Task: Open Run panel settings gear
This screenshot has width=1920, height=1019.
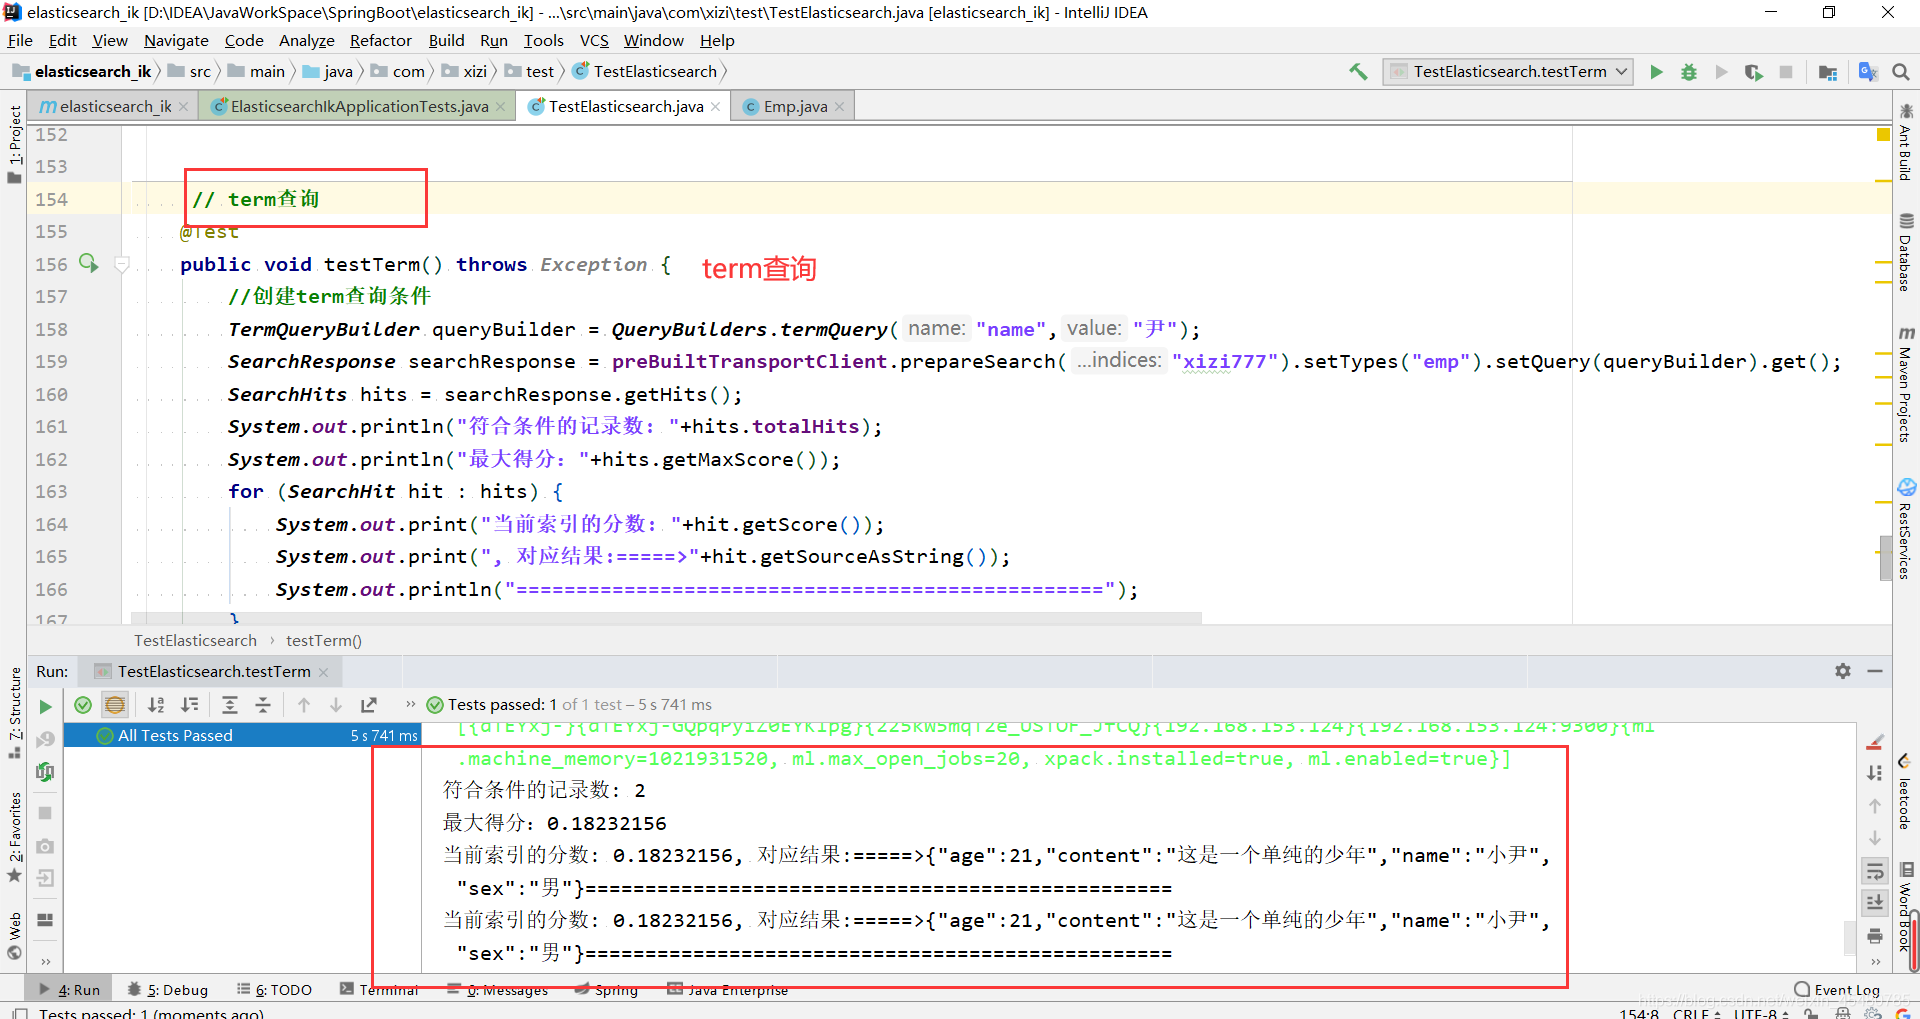Action: pyautogui.click(x=1843, y=671)
